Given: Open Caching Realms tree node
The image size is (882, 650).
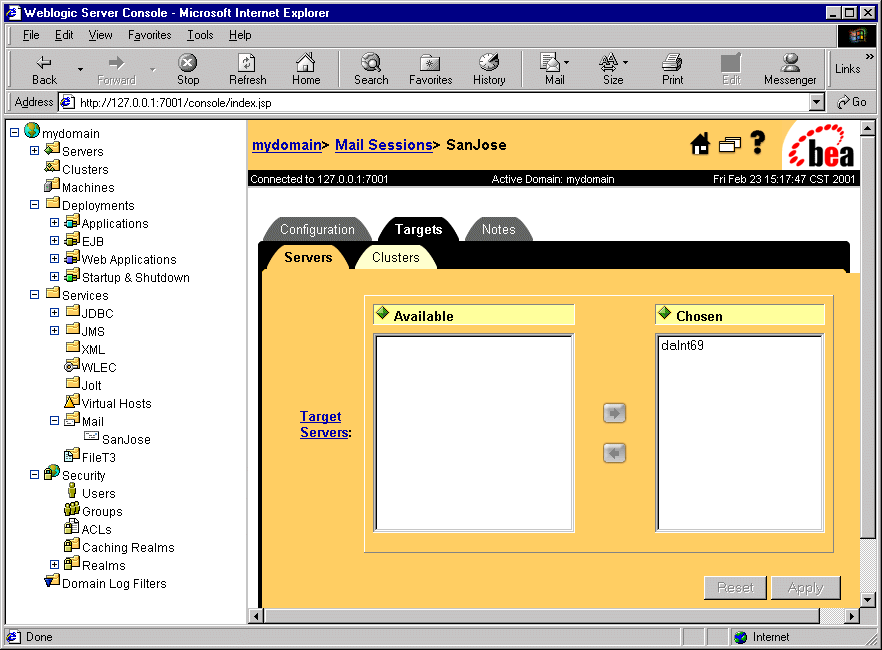Looking at the screenshot, I should pos(128,548).
